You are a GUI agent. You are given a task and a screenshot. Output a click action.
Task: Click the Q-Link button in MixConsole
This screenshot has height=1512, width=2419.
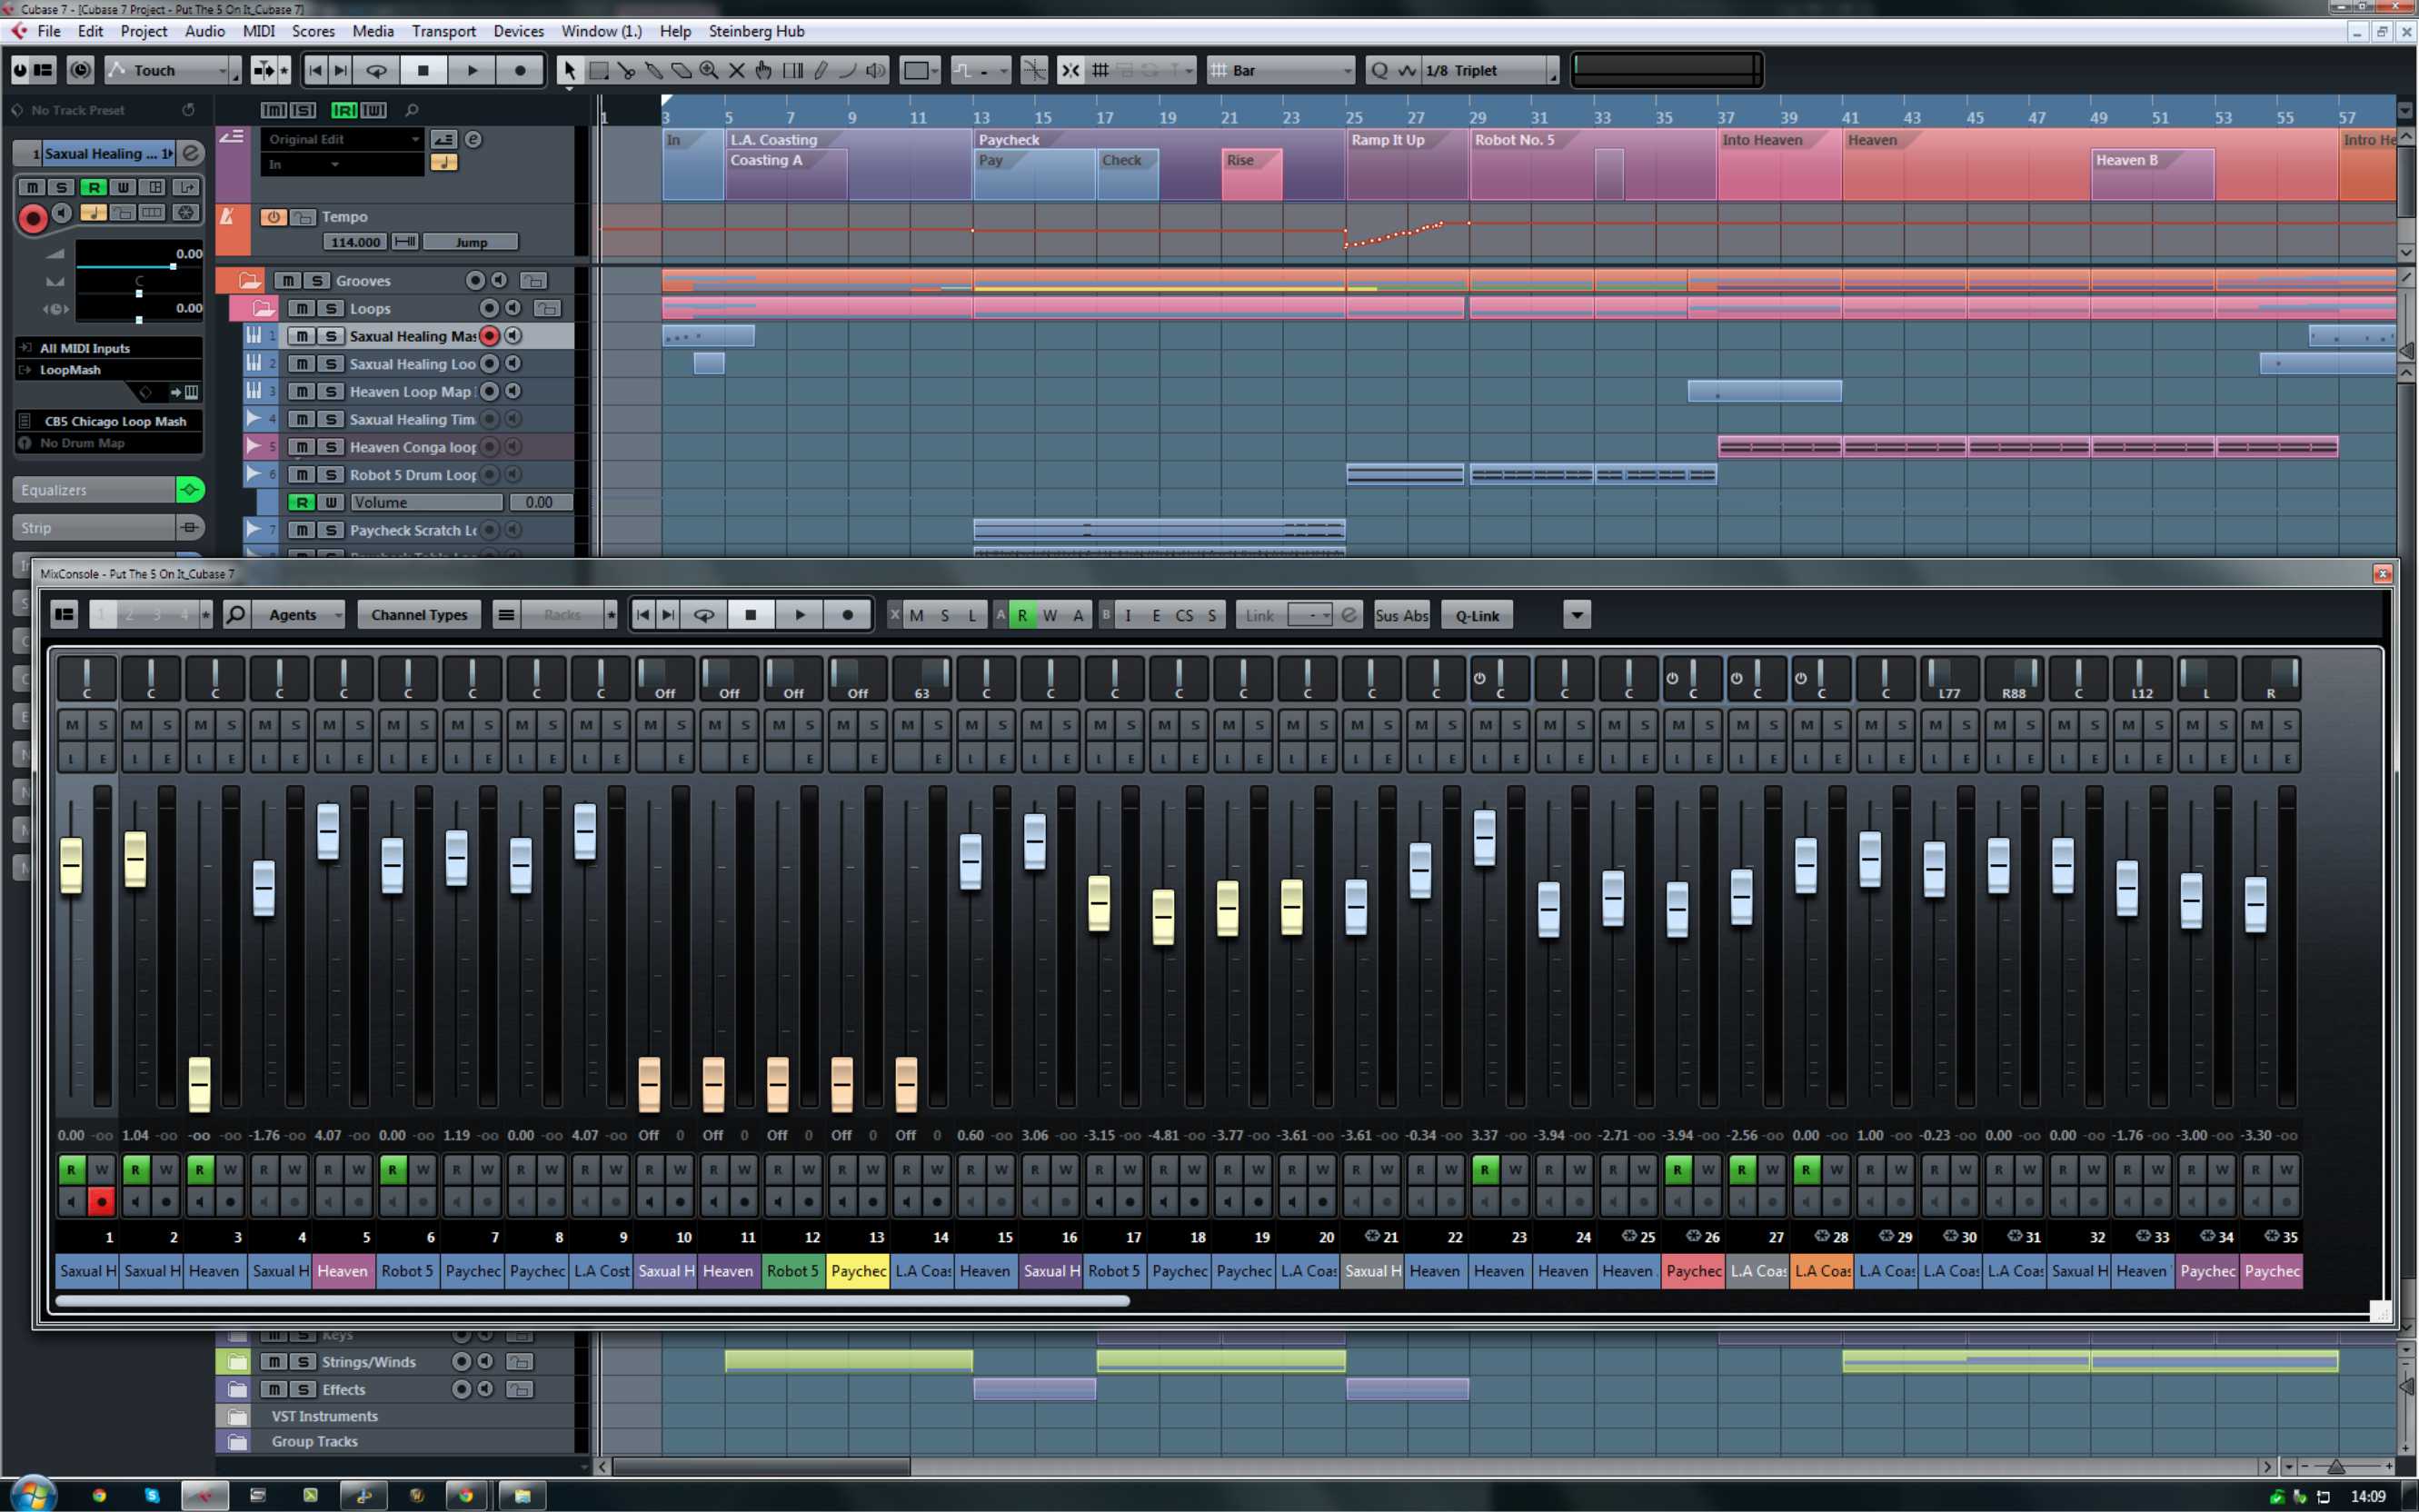coord(1478,615)
